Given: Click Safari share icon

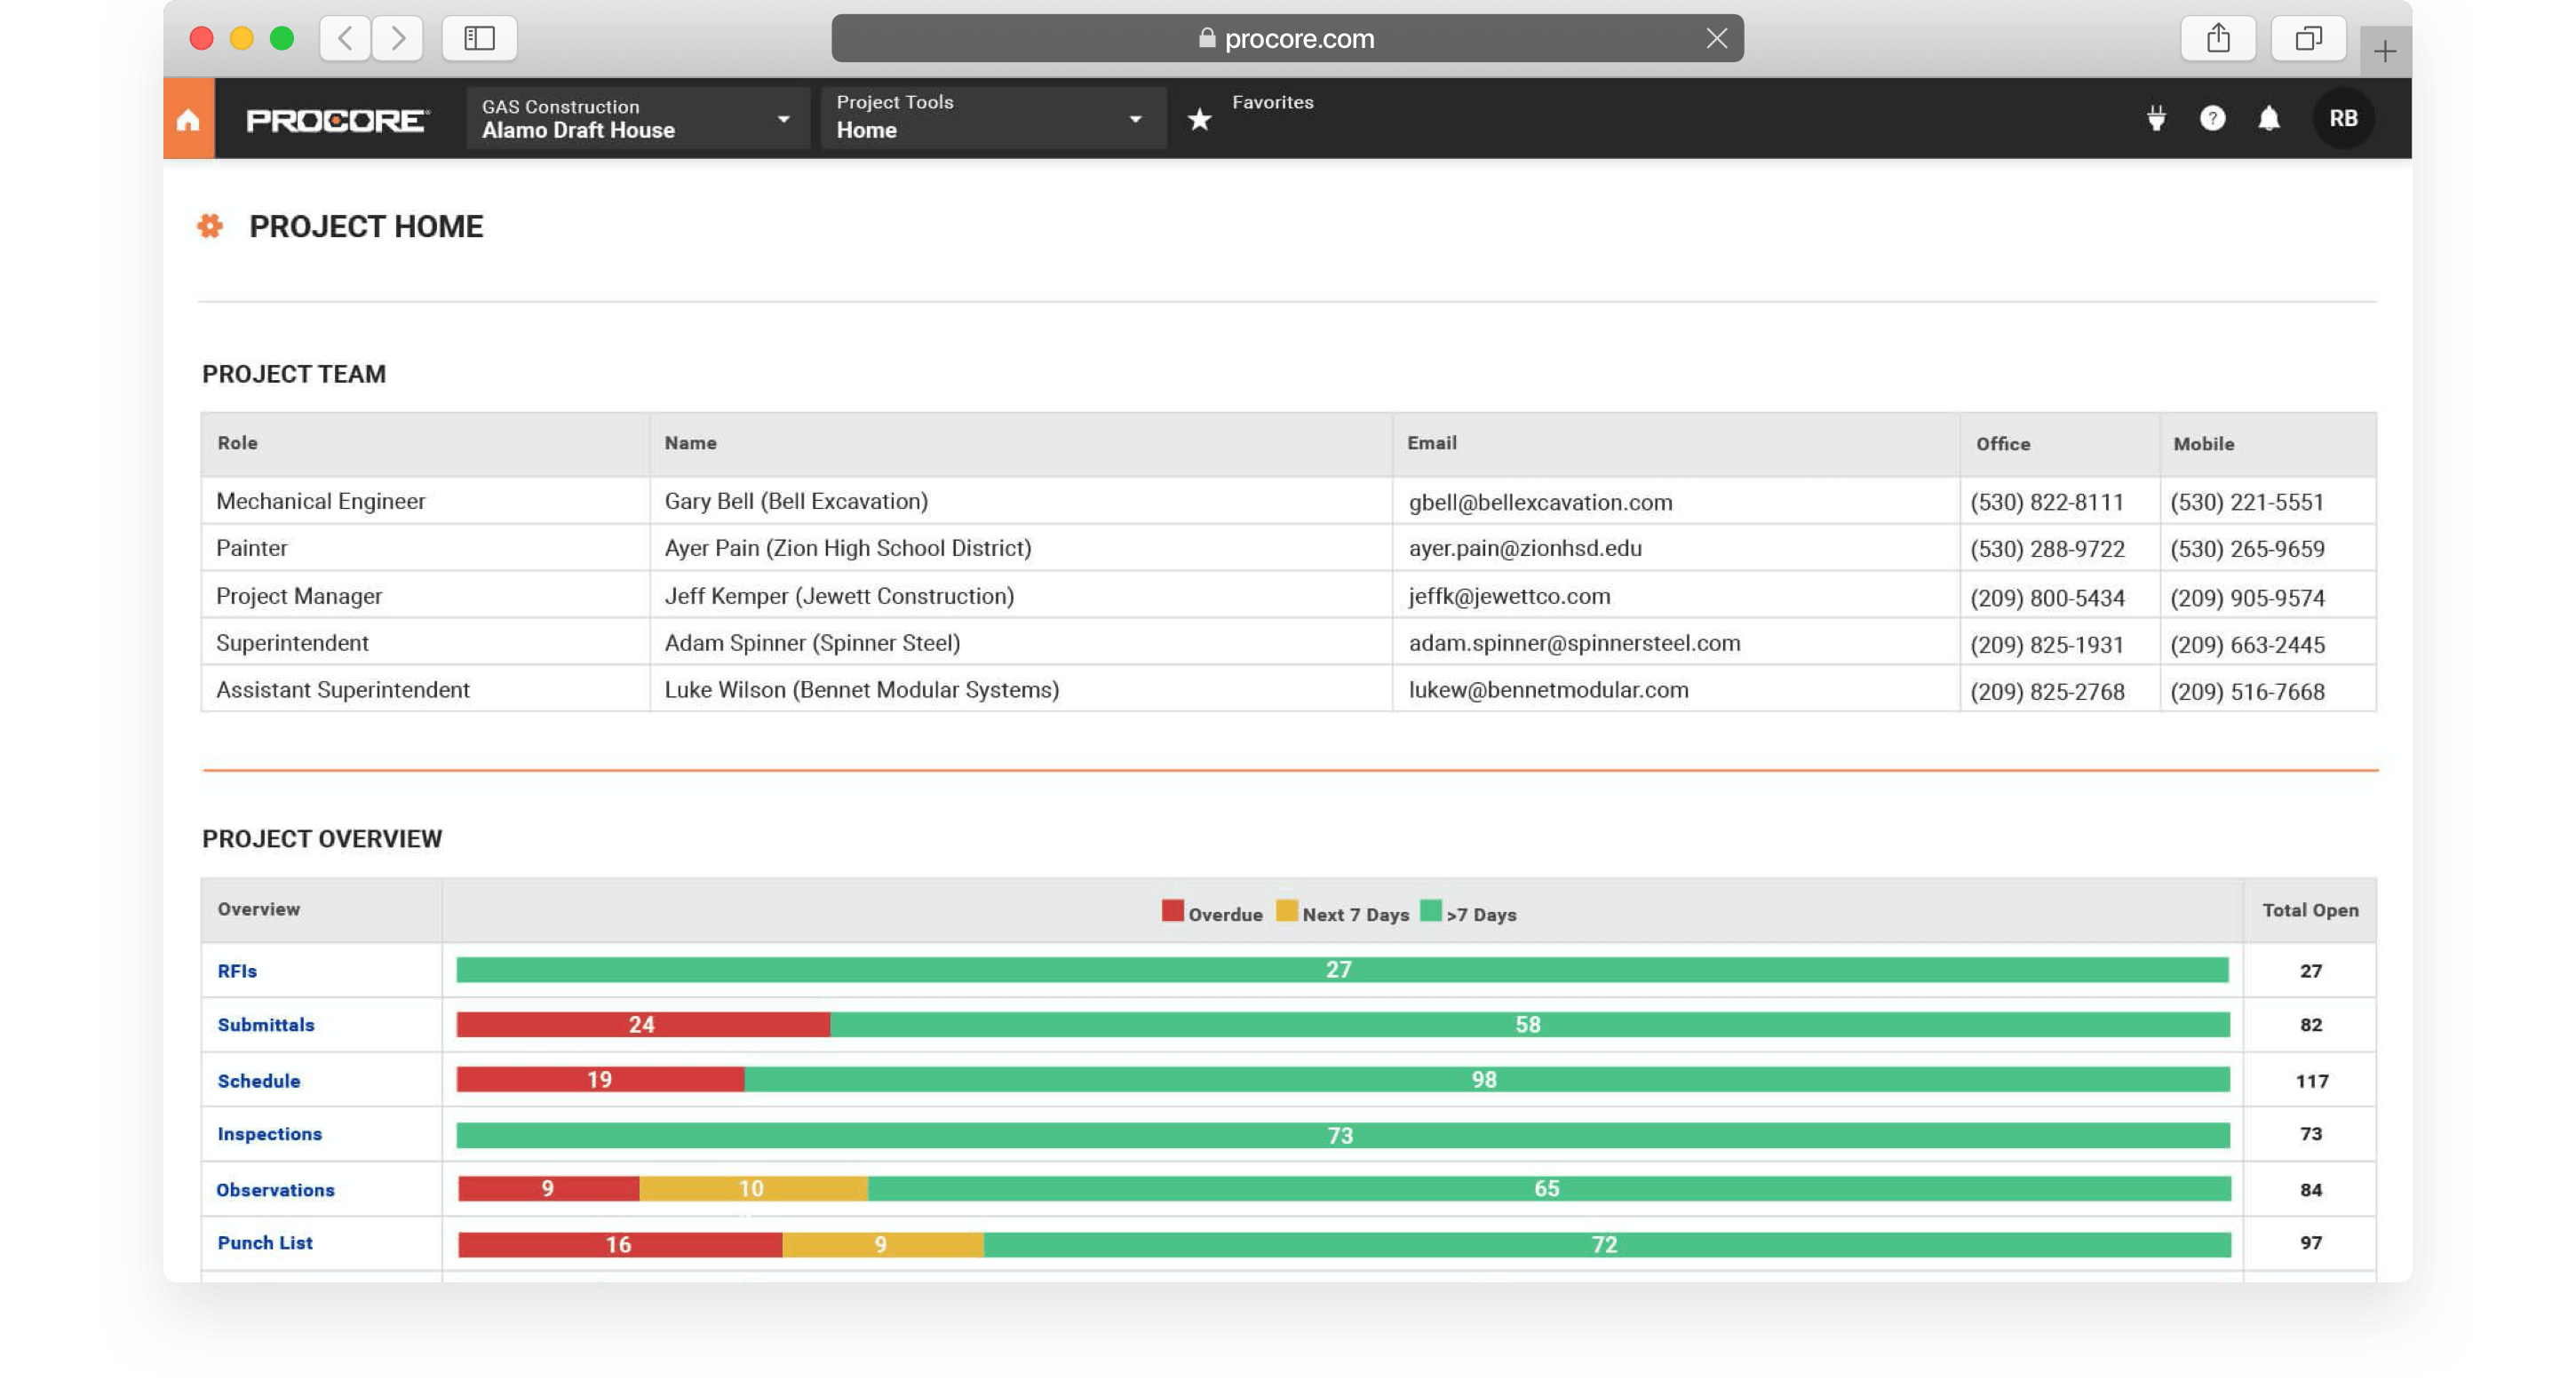Looking at the screenshot, I should pos(2218,39).
